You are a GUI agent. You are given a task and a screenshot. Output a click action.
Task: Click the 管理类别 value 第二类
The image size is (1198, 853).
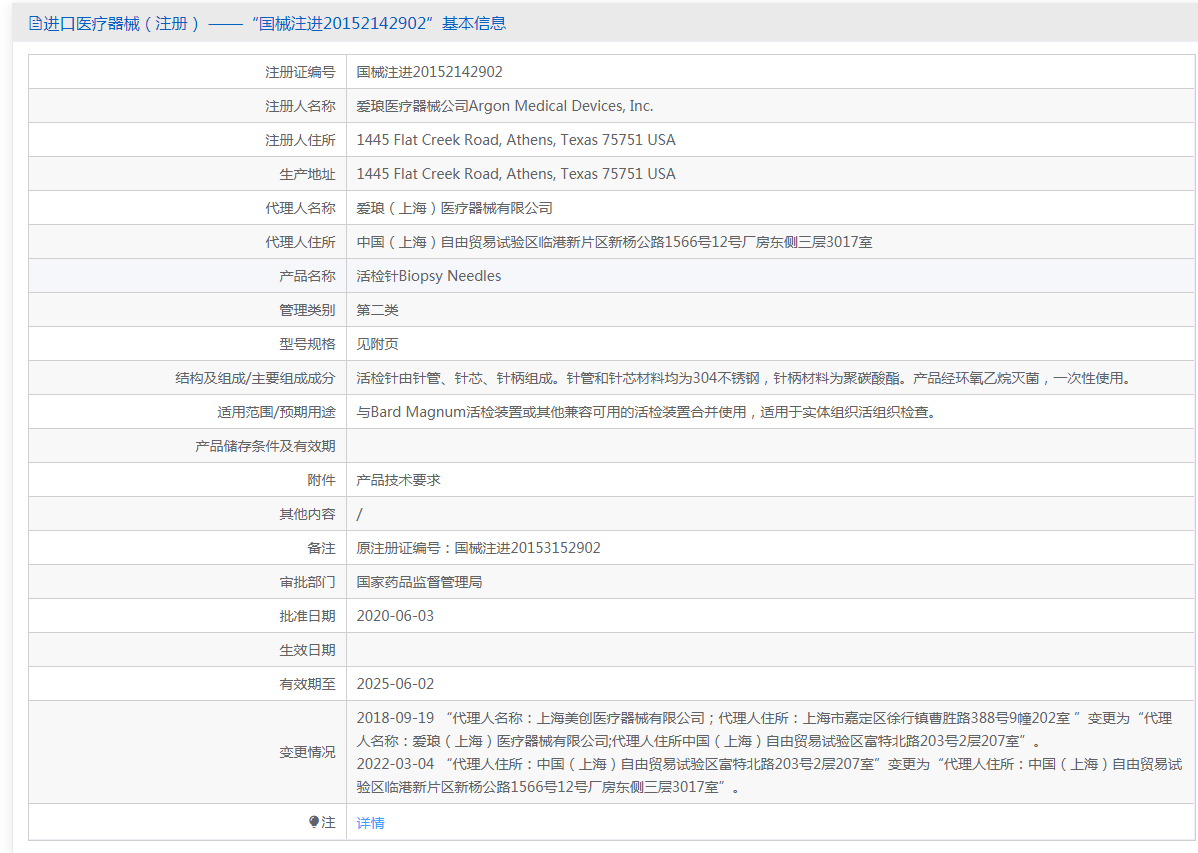coord(377,310)
